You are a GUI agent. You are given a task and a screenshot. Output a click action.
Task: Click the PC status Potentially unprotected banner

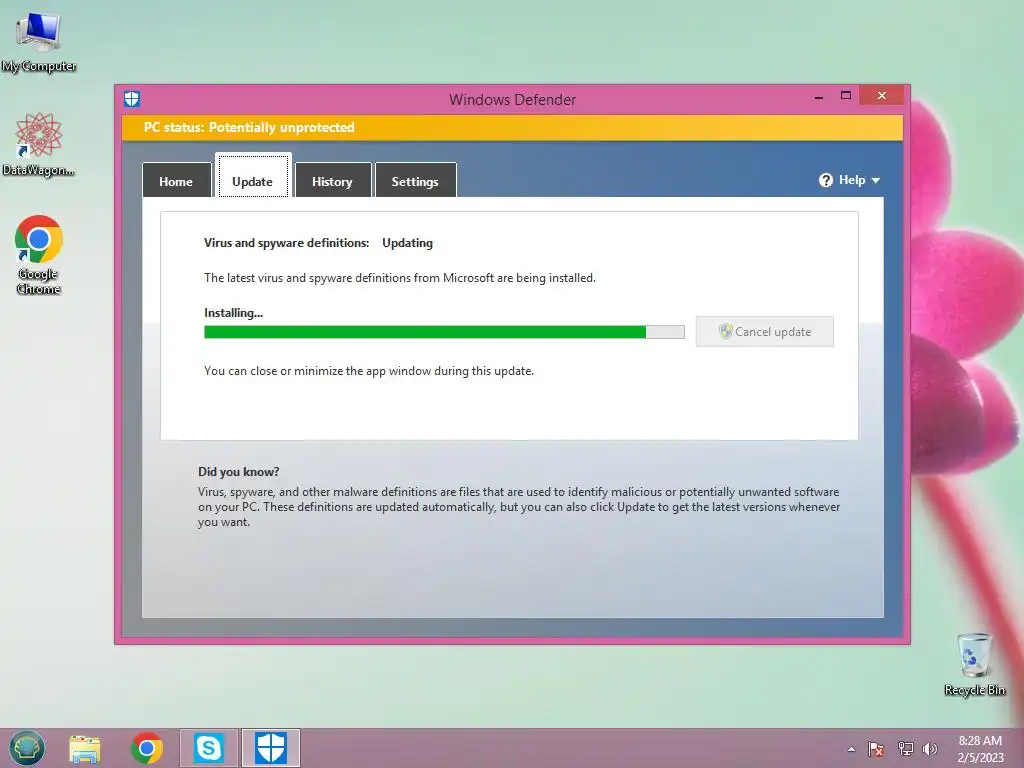(x=512, y=127)
